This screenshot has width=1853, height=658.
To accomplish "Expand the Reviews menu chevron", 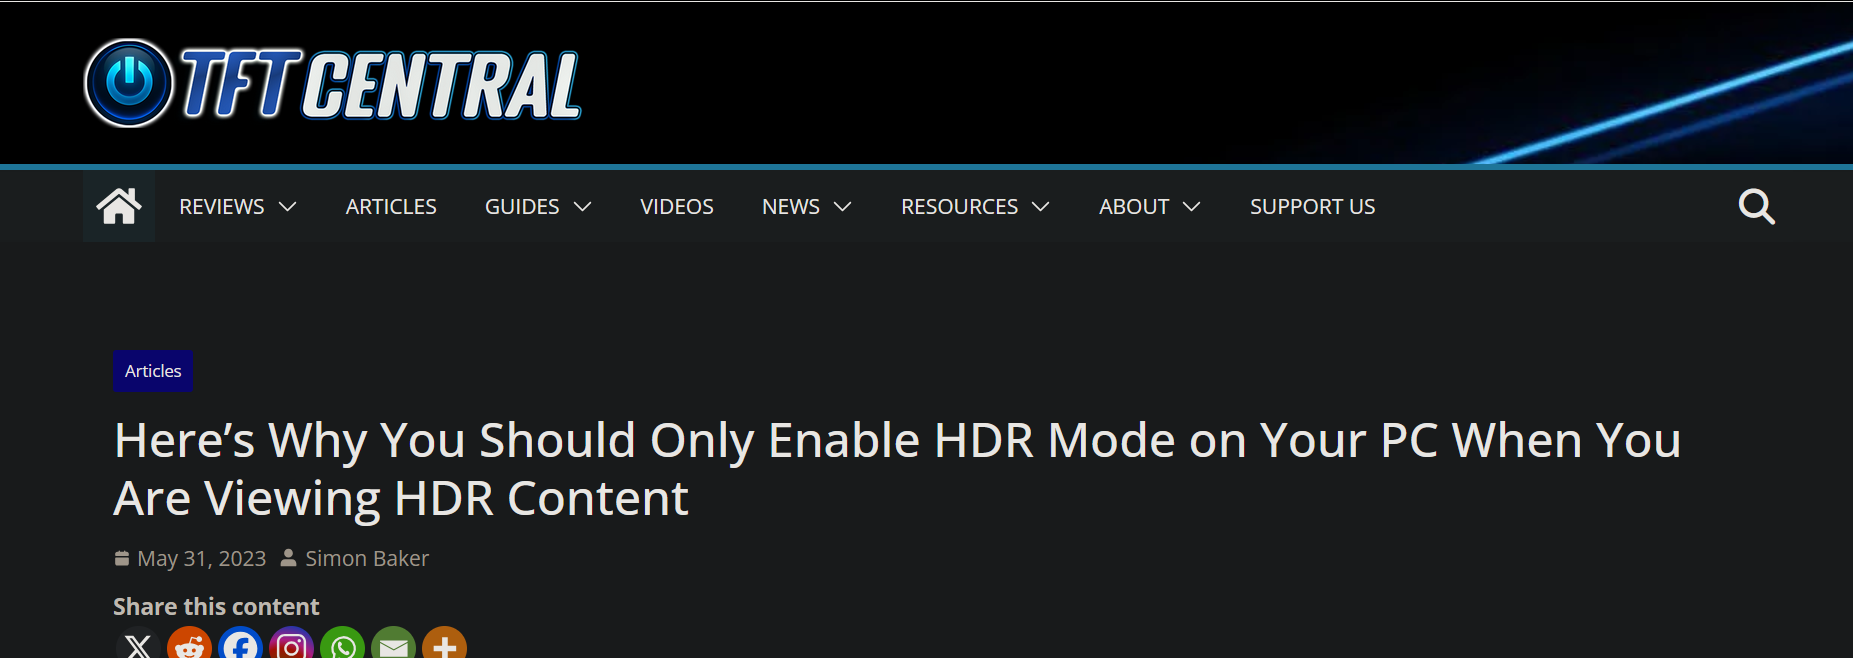I will (x=288, y=207).
